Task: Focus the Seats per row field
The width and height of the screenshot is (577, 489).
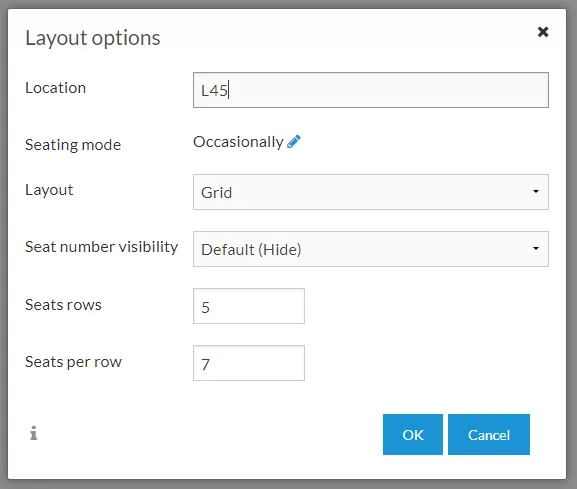Action: point(249,363)
